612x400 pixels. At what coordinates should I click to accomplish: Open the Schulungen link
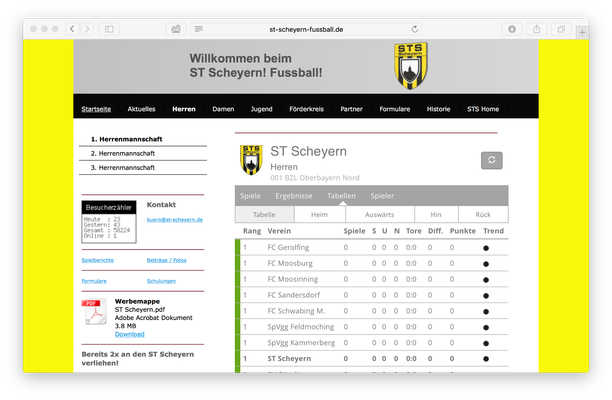[161, 281]
